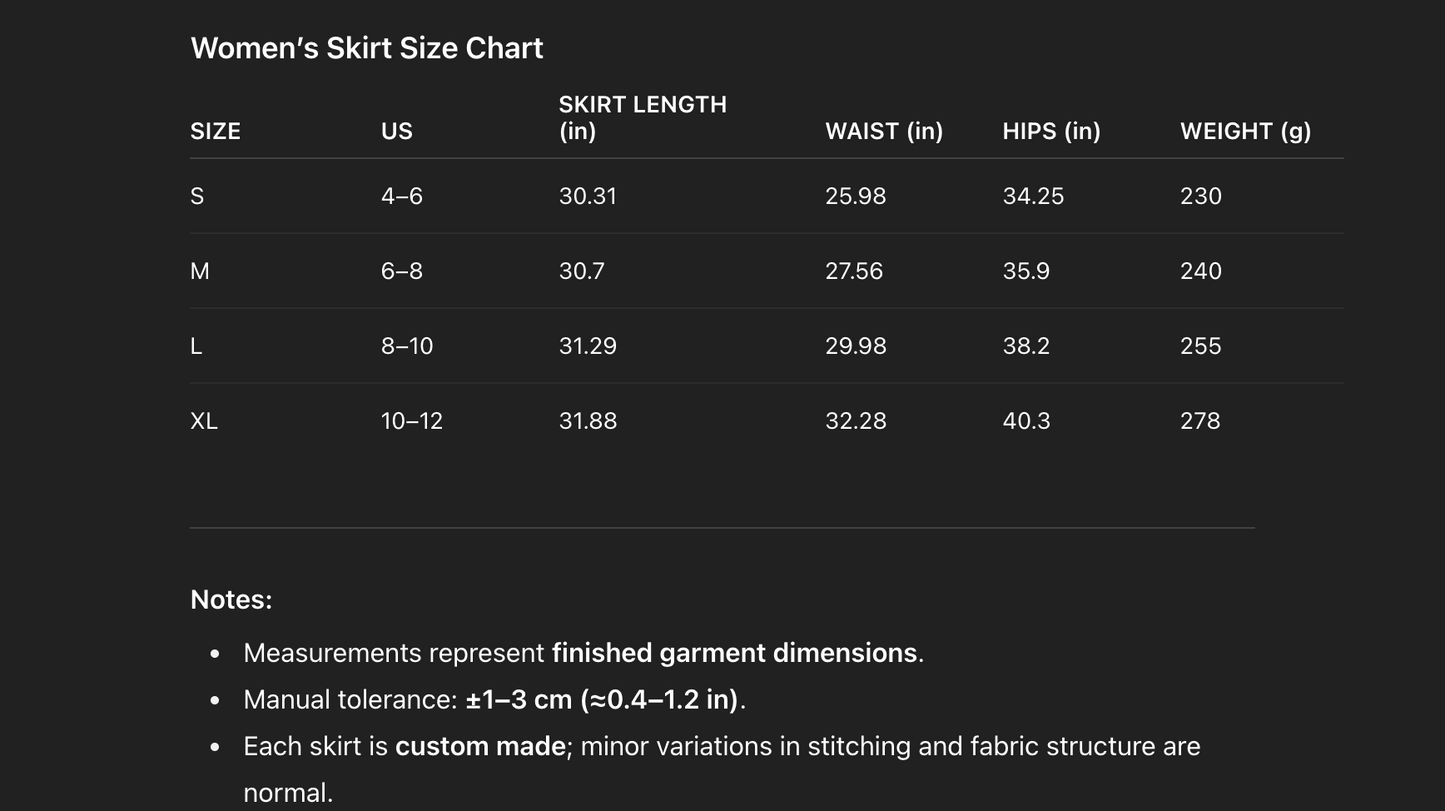Viewport: 1445px width, 811px height.
Task: Click the HIPS (in) column header
Action: (1051, 131)
